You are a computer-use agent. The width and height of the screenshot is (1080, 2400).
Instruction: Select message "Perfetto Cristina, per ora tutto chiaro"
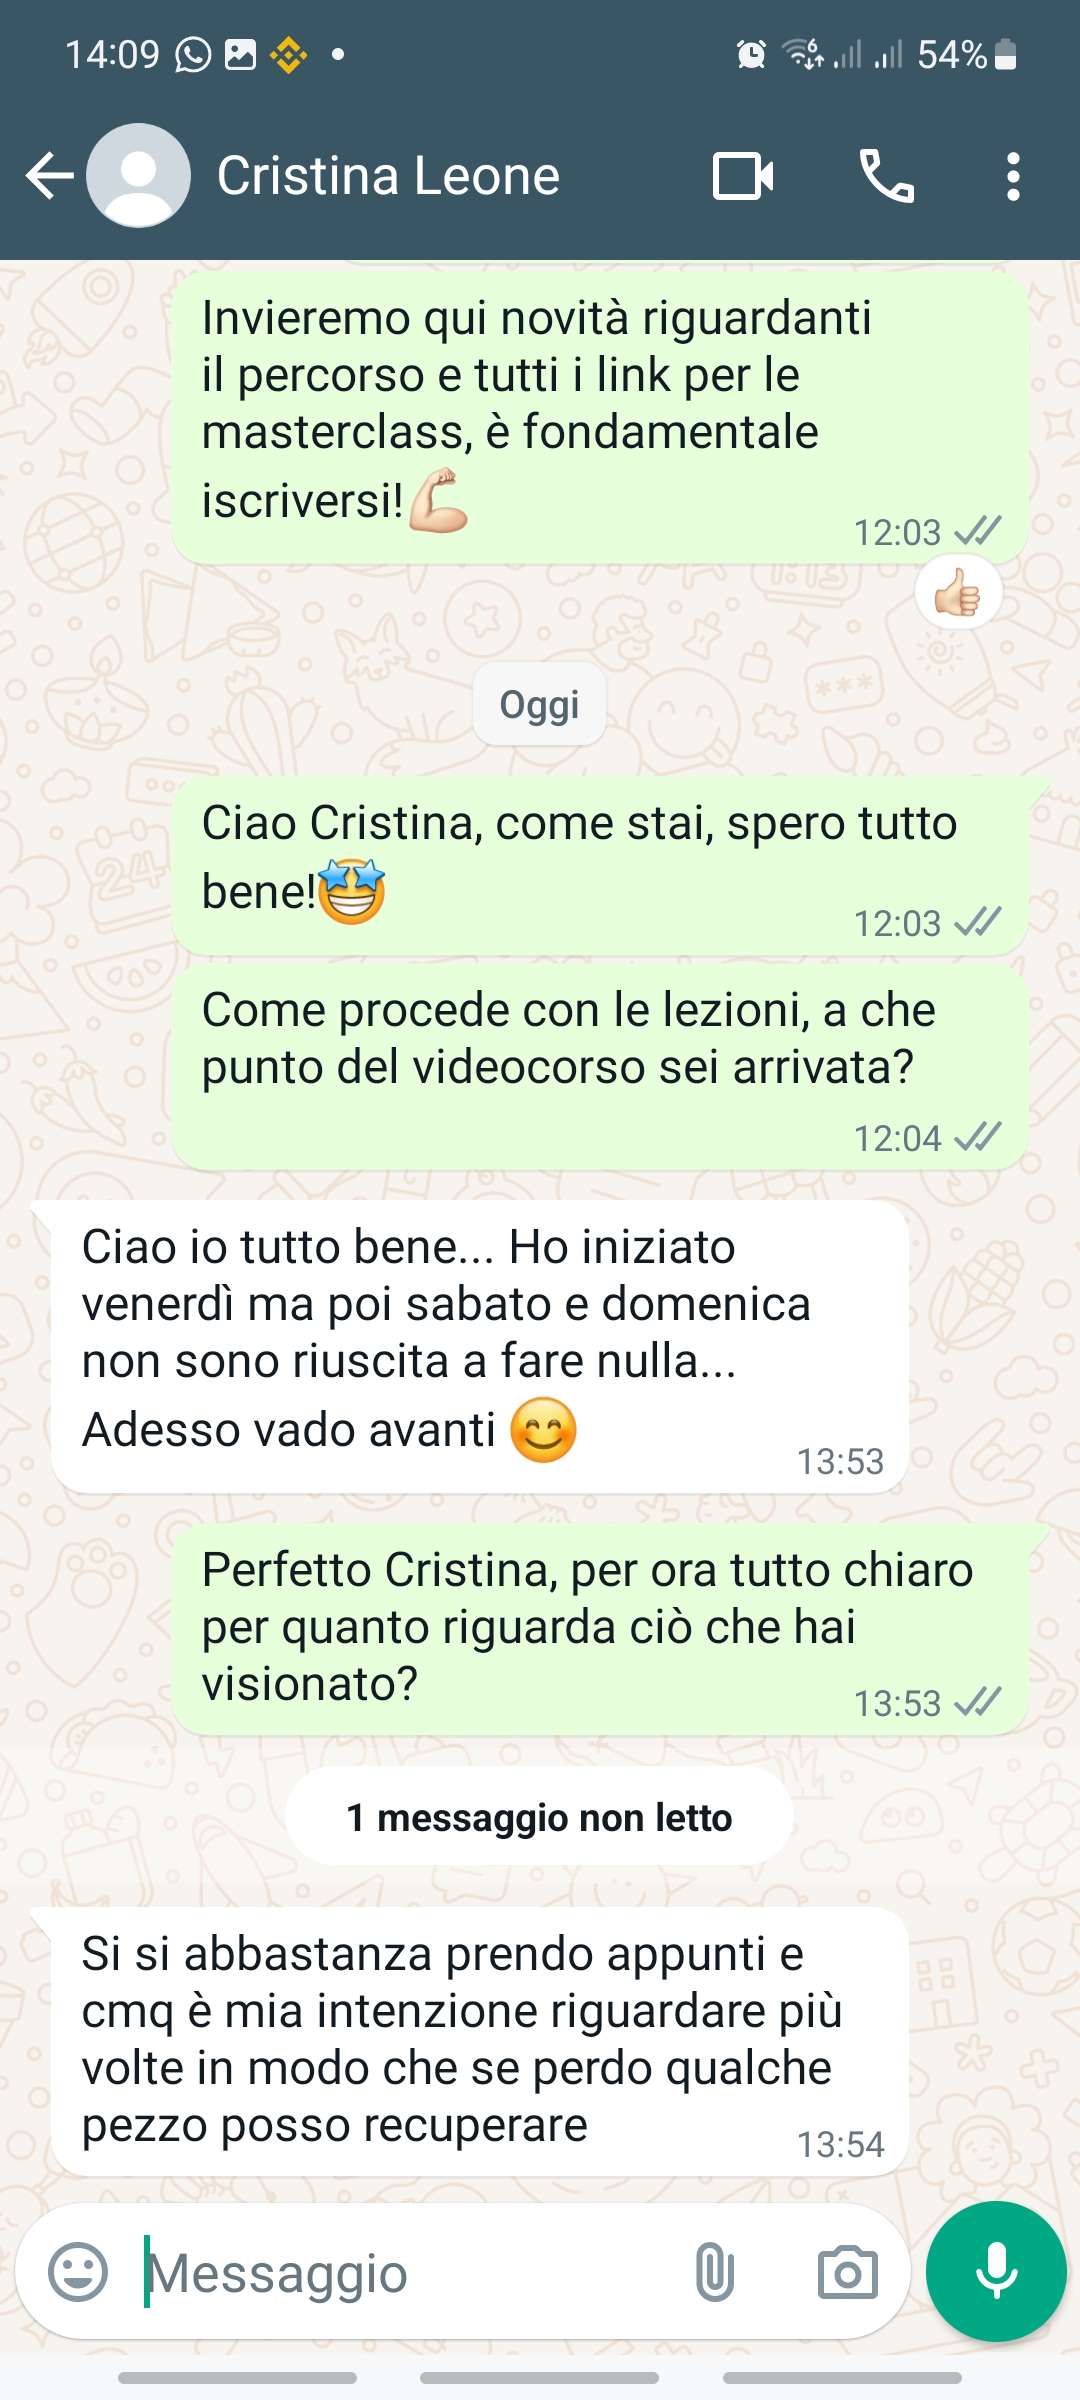(600, 1630)
